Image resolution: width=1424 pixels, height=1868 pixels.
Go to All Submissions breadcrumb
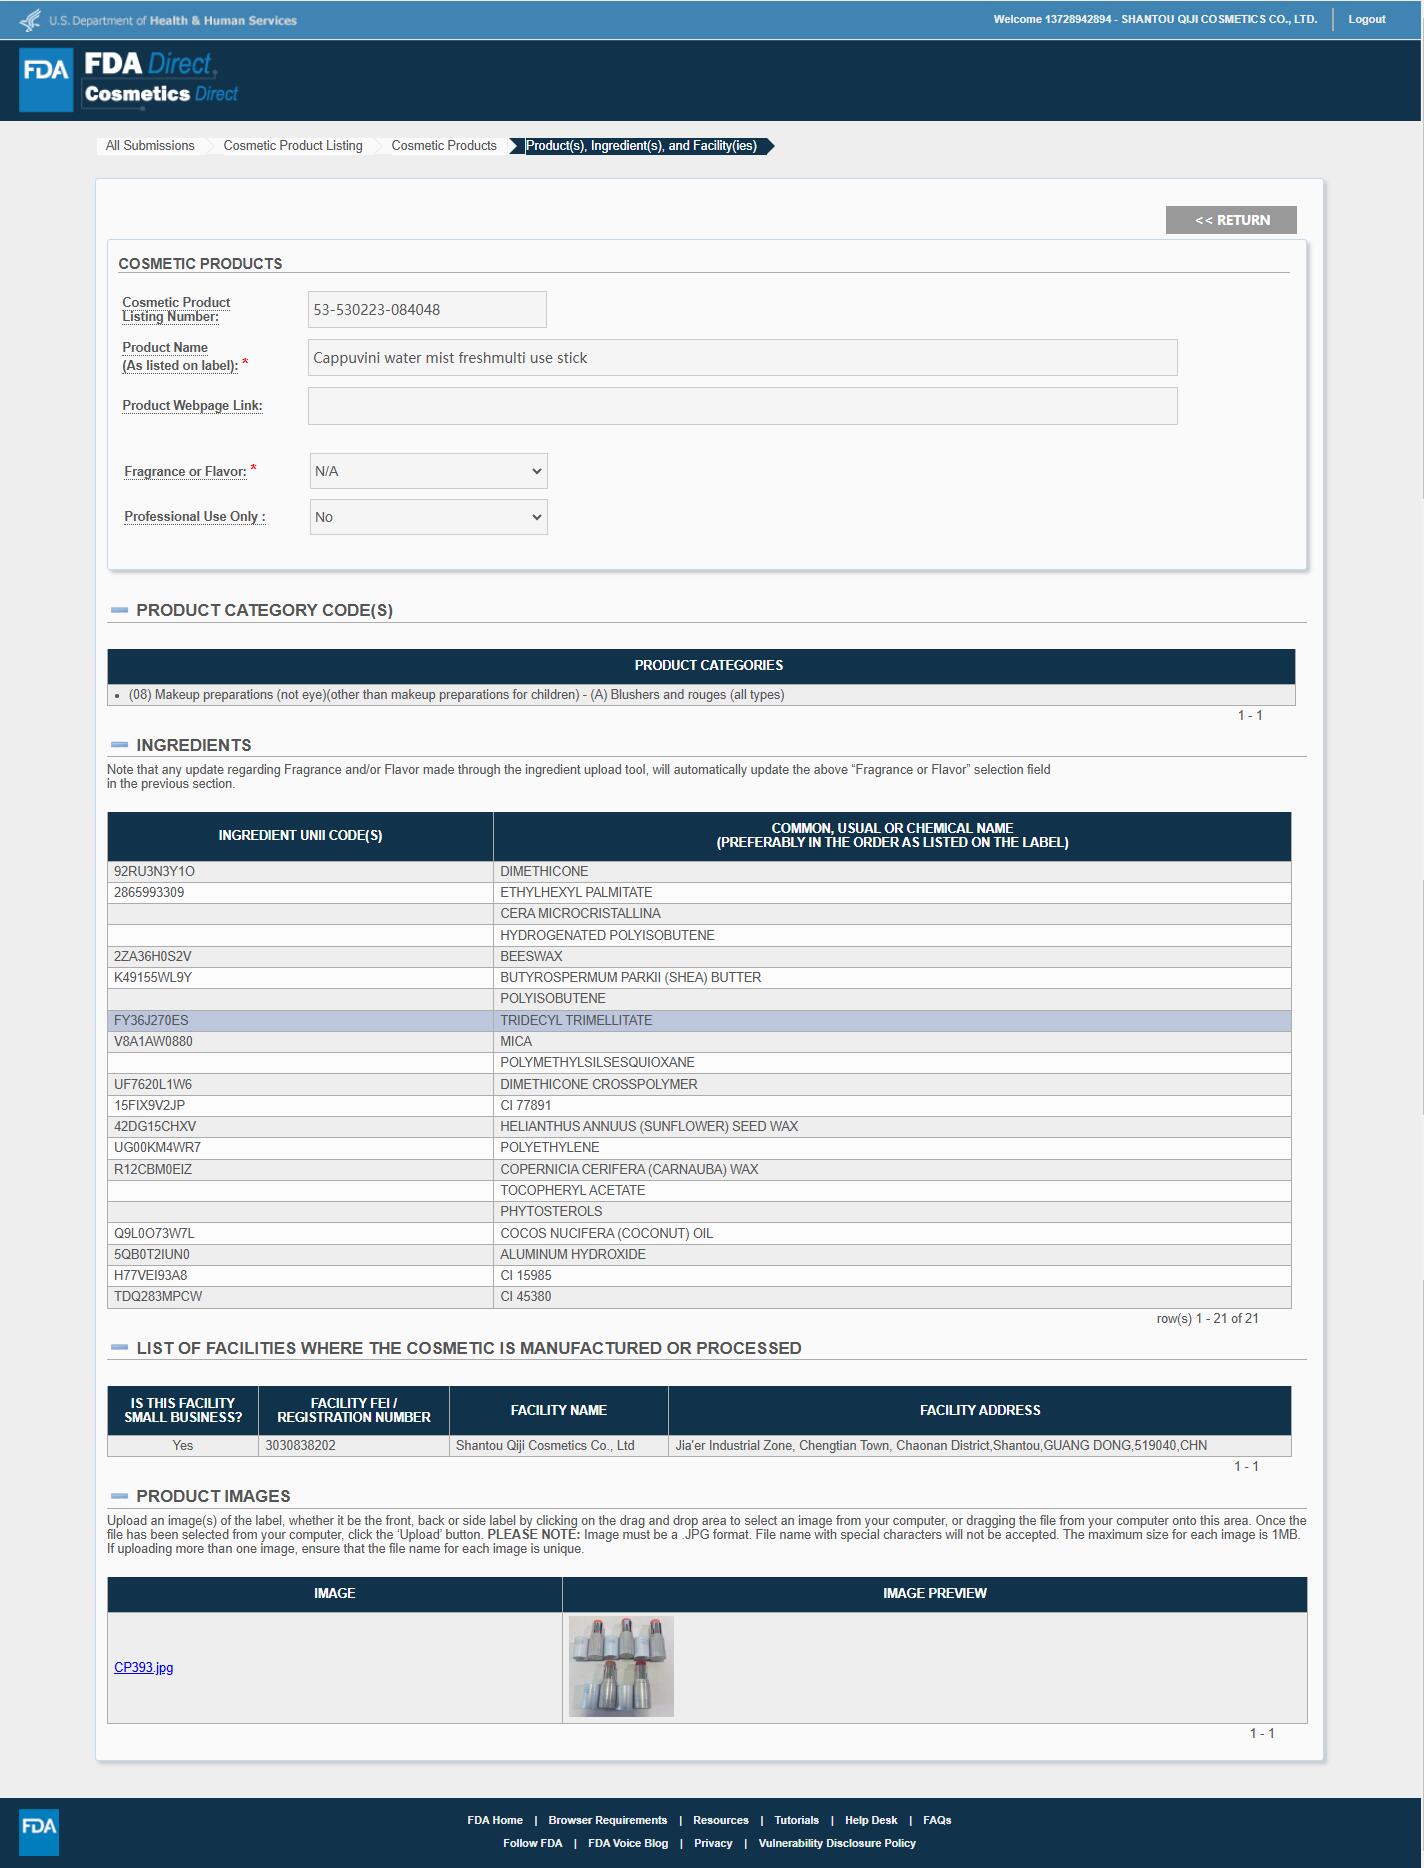pos(150,146)
